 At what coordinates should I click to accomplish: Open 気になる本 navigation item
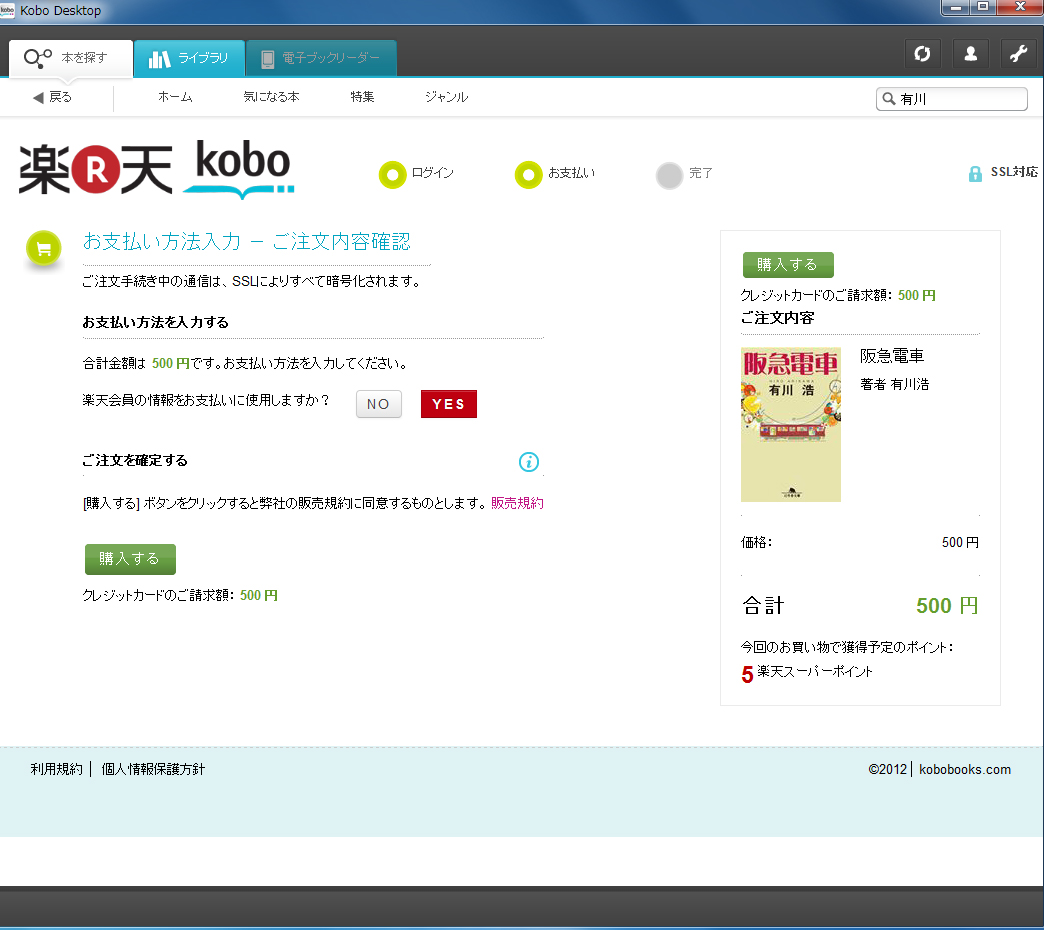(271, 97)
